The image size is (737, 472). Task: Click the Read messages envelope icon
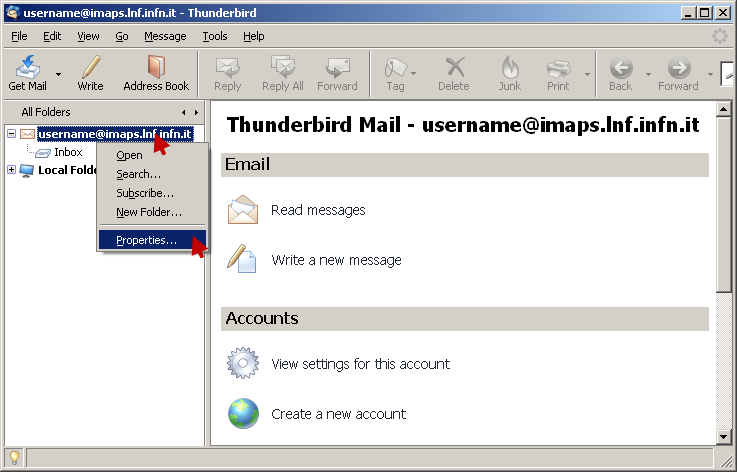(243, 210)
